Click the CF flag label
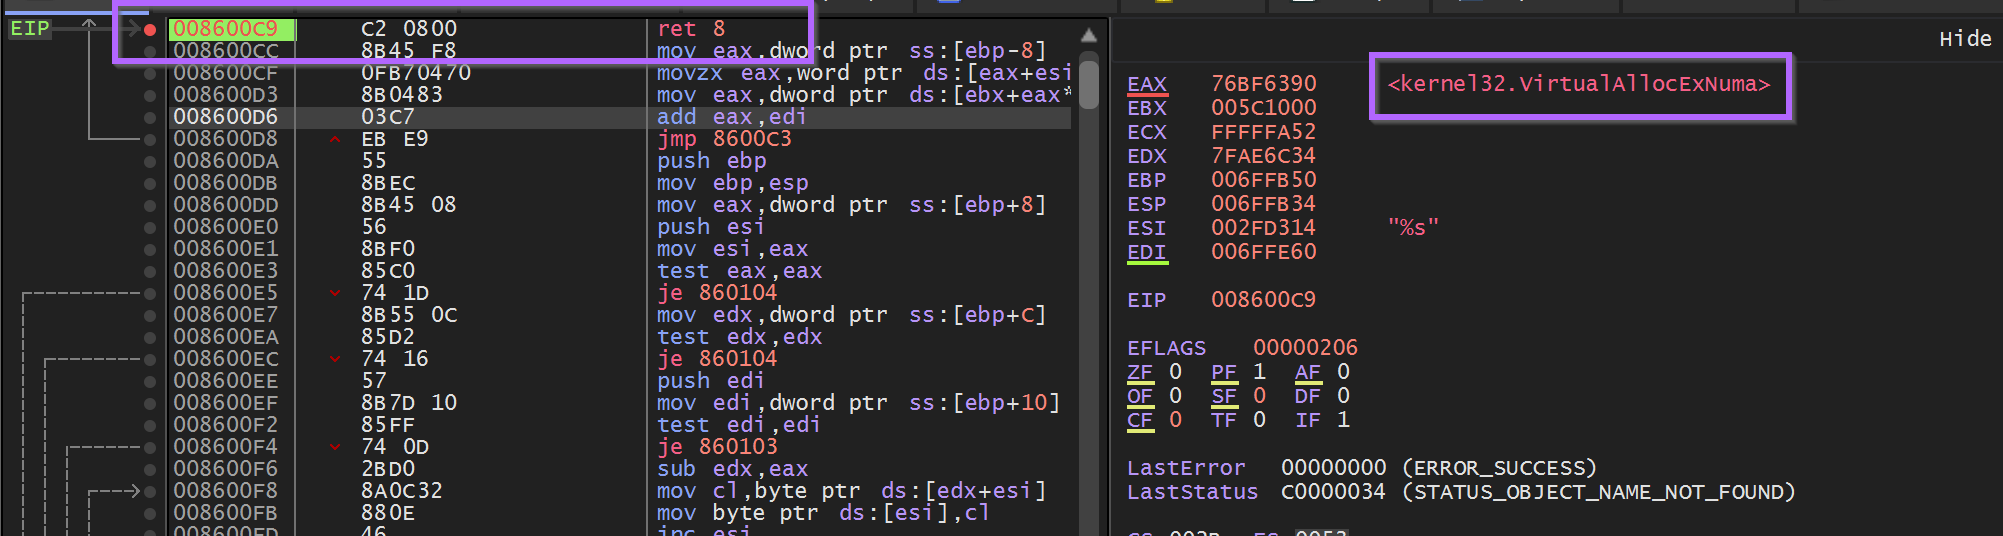Screen dimensions: 2003x536 (1140, 420)
